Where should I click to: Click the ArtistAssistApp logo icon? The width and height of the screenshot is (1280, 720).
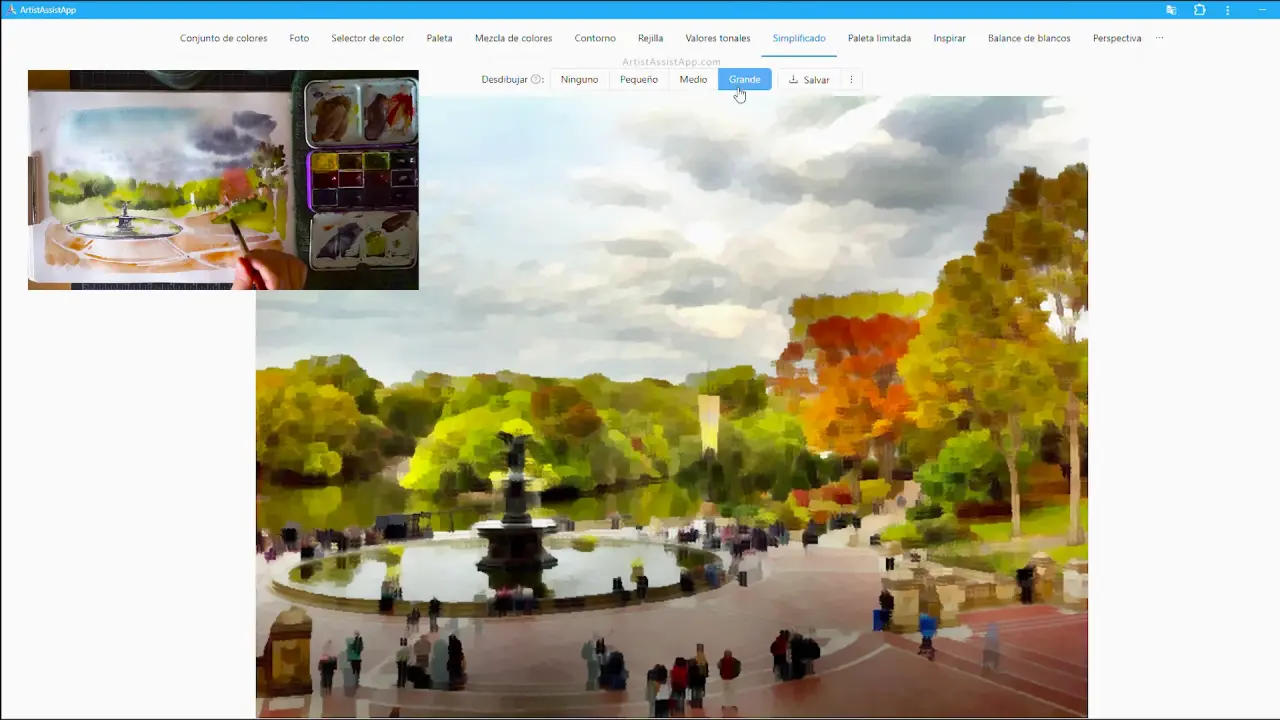(x=12, y=10)
